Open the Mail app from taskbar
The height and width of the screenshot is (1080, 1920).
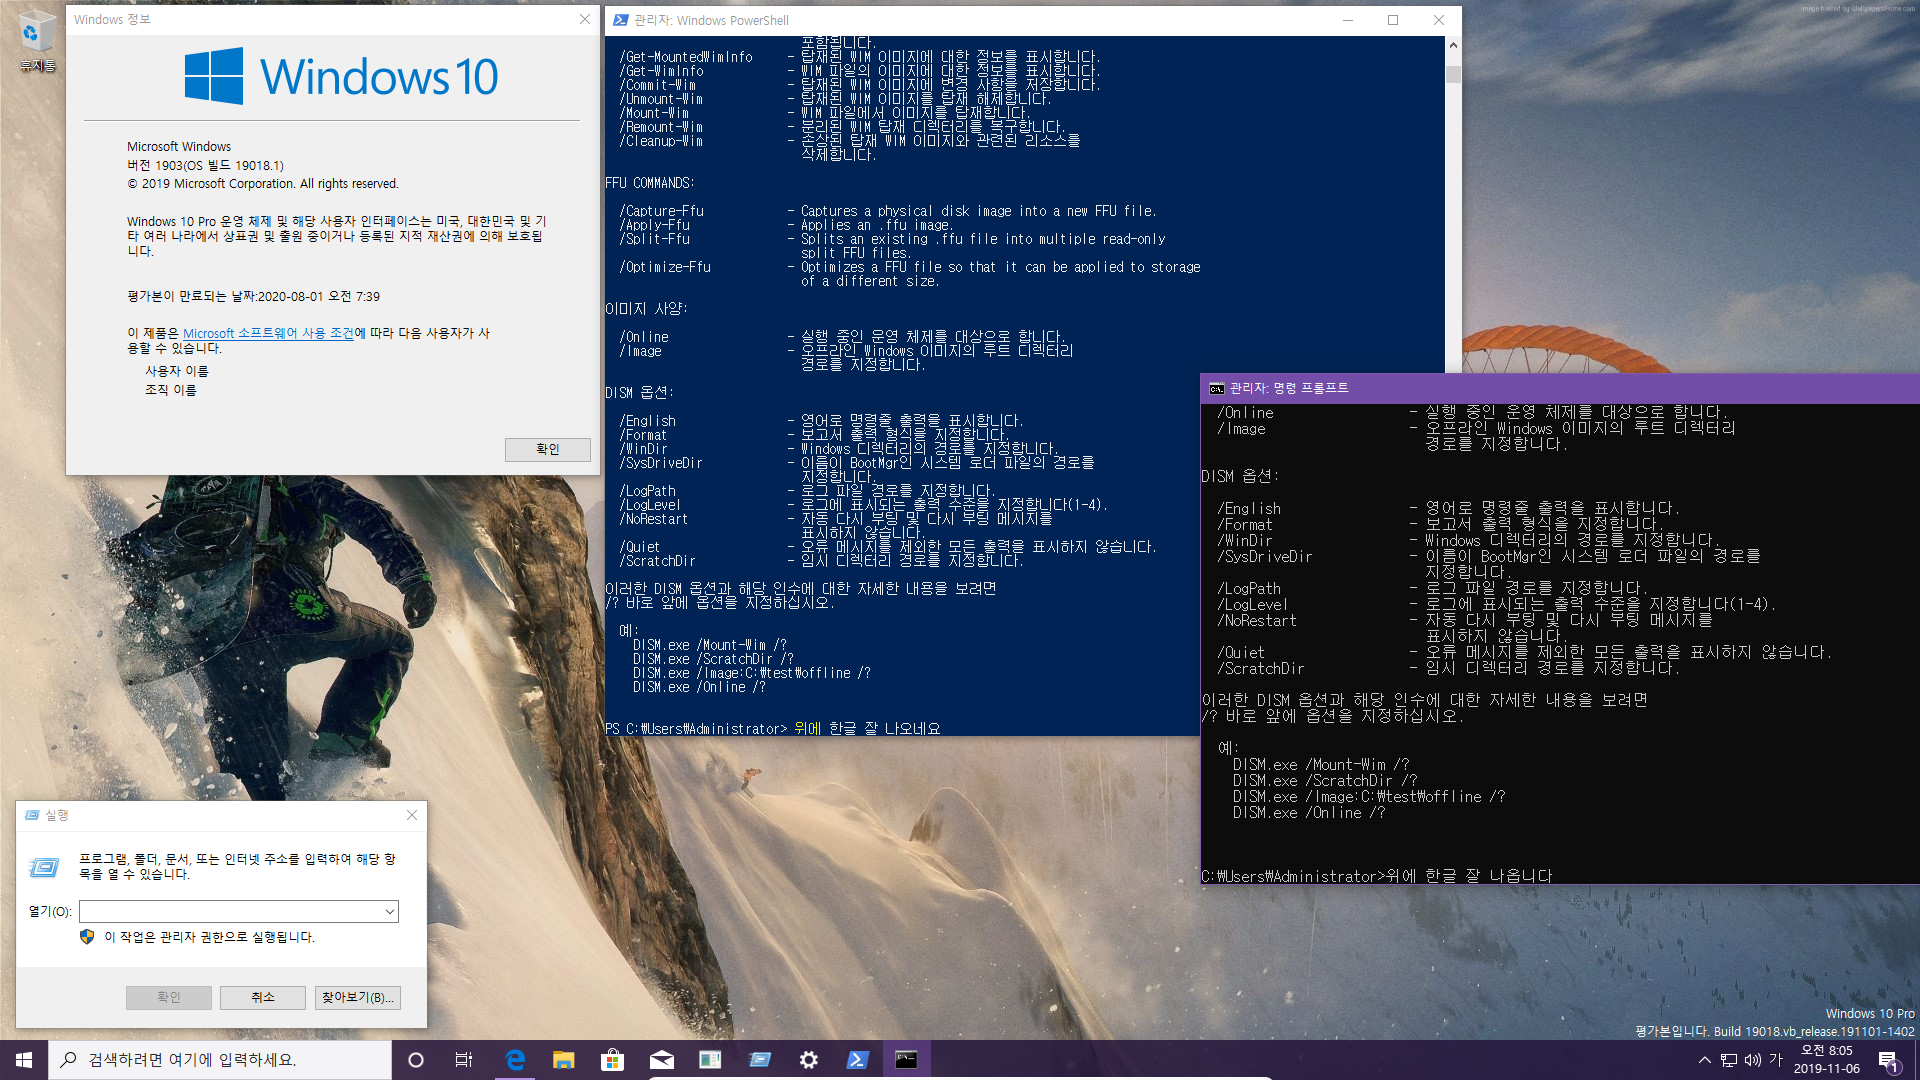661,1060
